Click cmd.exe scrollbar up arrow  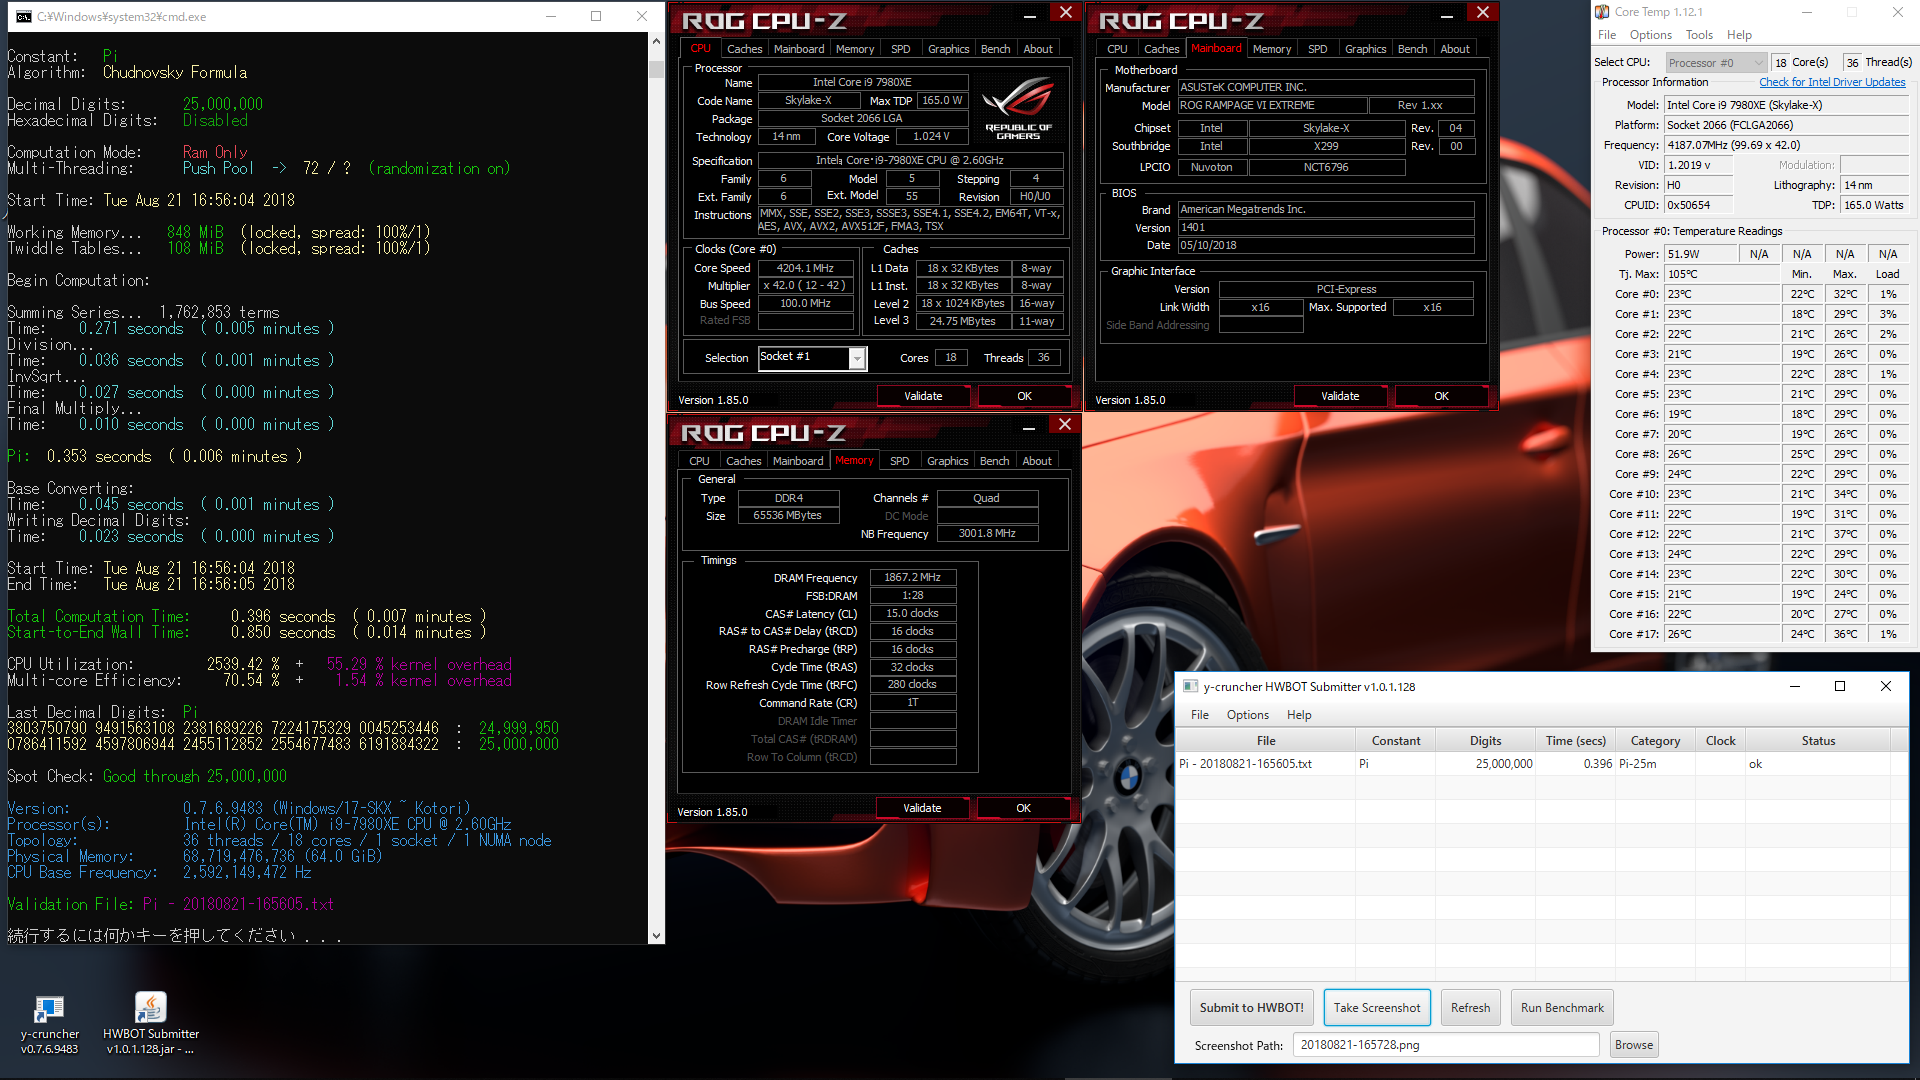click(x=656, y=41)
